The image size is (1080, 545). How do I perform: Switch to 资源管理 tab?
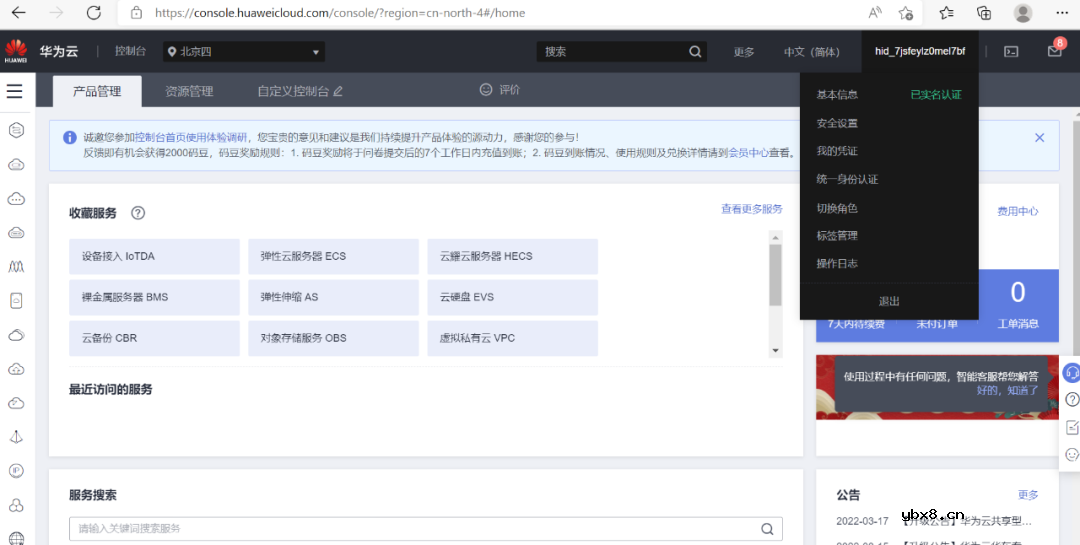[x=189, y=92]
